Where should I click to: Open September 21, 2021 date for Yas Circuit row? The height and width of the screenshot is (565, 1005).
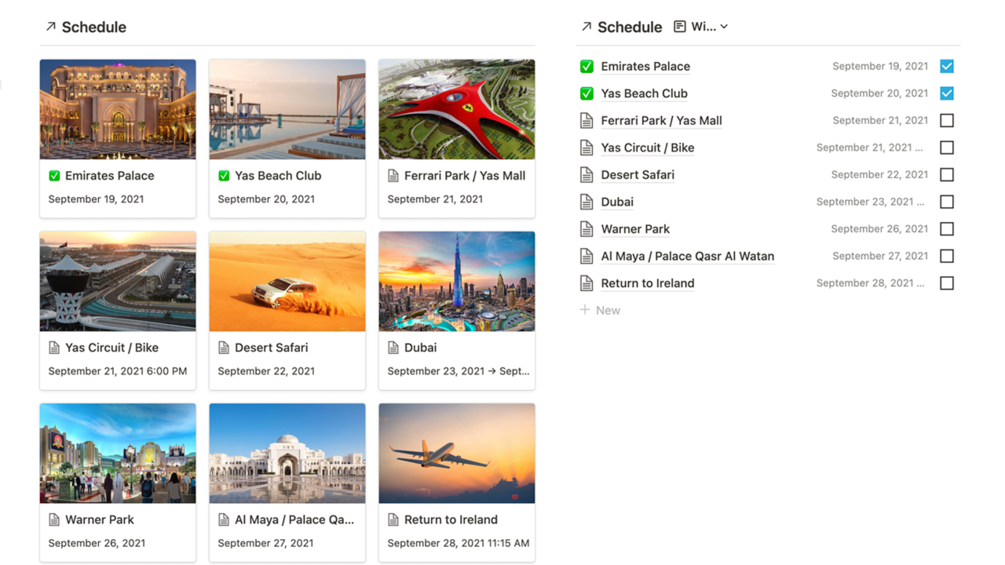[868, 148]
